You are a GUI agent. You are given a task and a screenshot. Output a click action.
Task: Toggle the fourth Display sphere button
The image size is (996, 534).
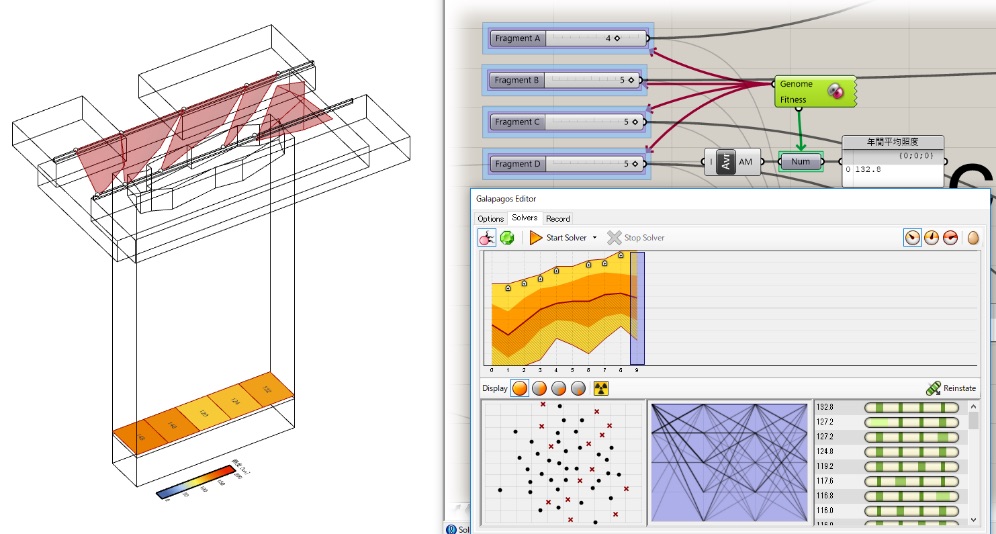coord(578,388)
